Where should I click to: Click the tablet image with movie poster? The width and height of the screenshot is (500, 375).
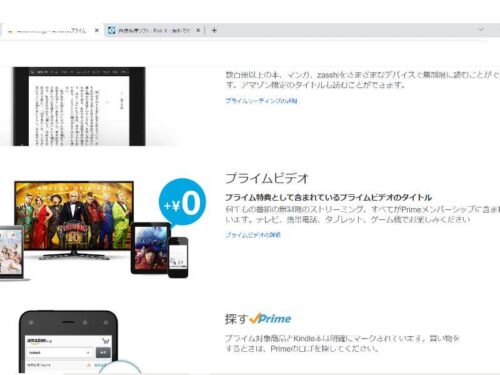click(x=151, y=248)
